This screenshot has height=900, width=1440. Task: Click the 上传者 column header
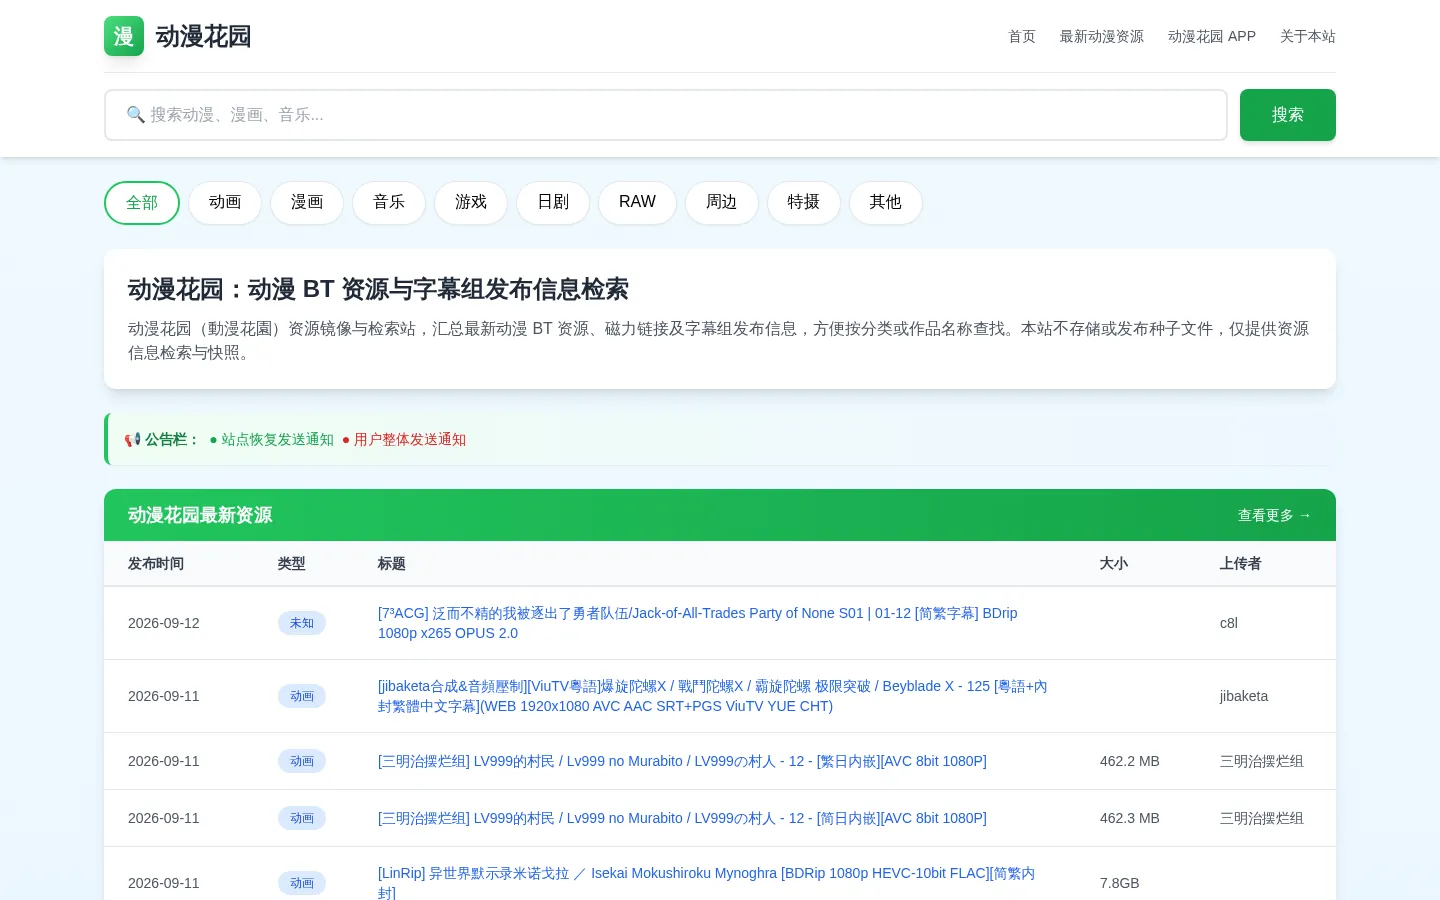pos(1241,564)
